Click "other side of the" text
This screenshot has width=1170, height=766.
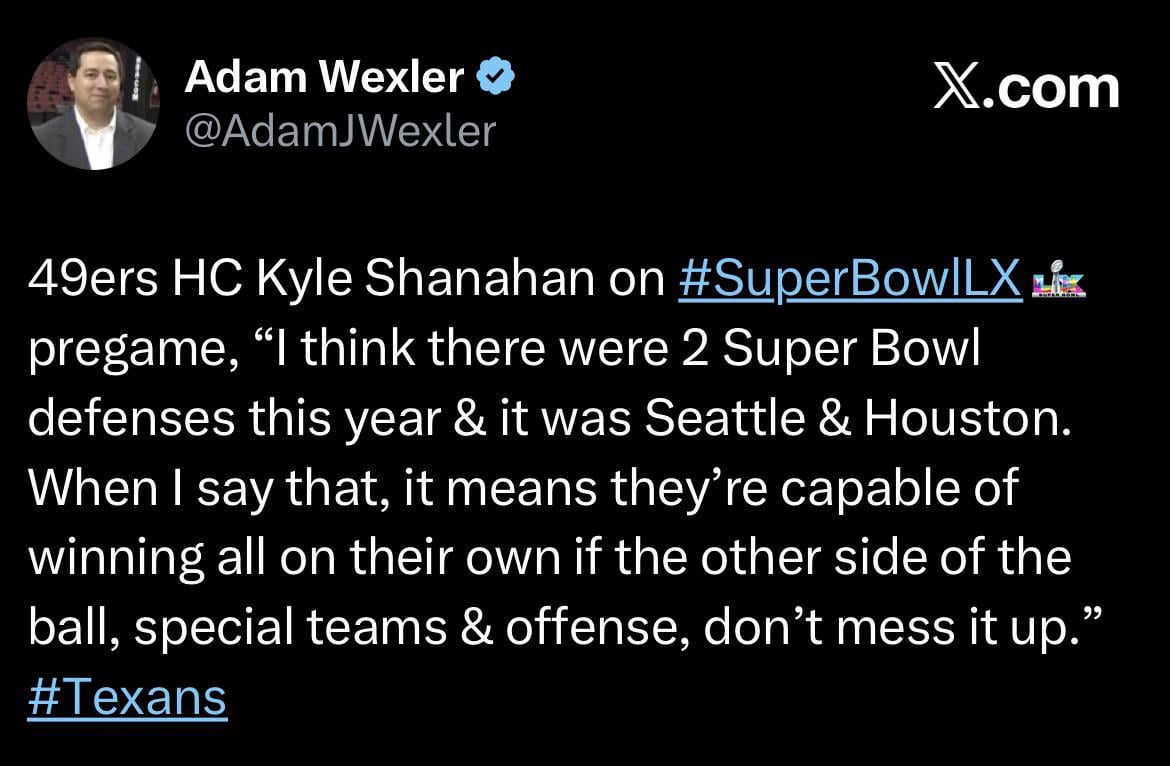[x=883, y=558]
